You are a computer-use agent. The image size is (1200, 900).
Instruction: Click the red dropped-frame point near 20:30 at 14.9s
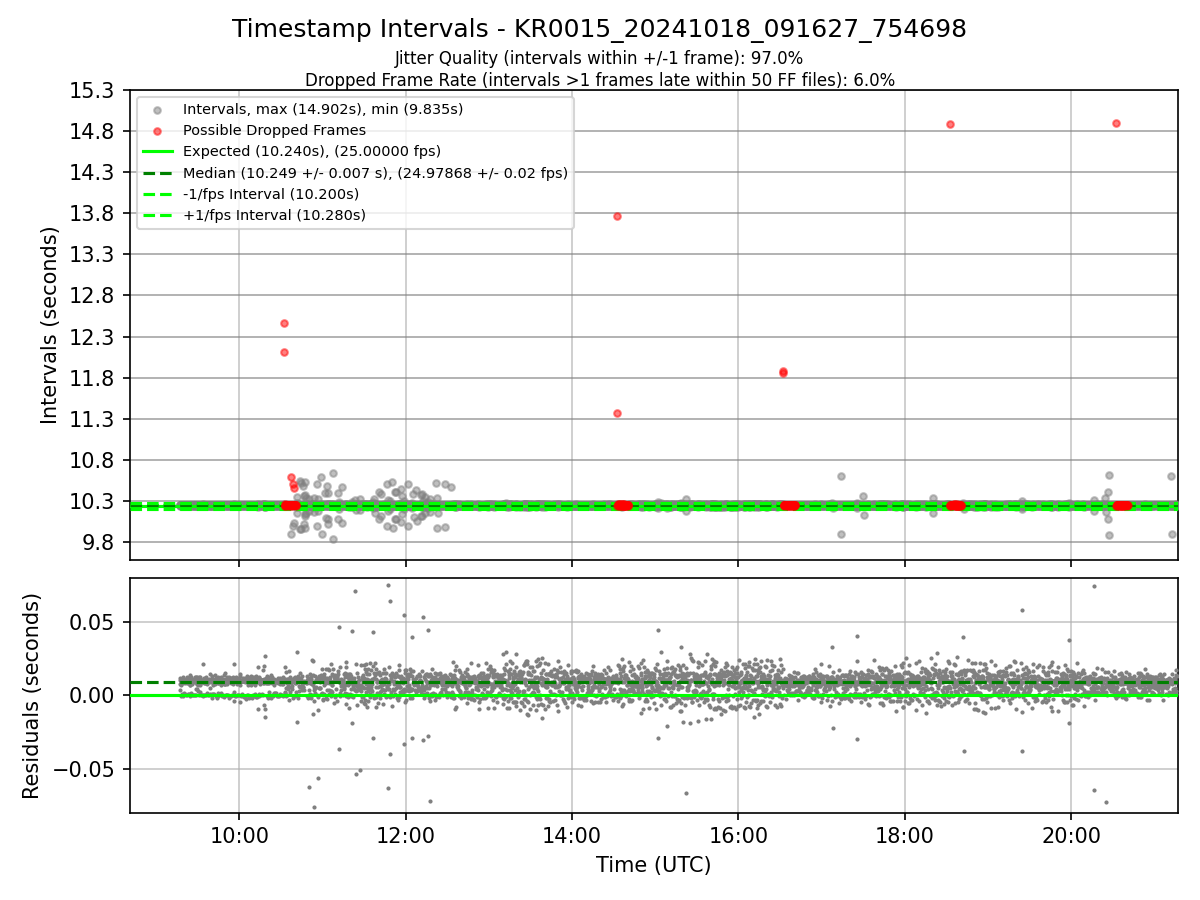[1116, 123]
